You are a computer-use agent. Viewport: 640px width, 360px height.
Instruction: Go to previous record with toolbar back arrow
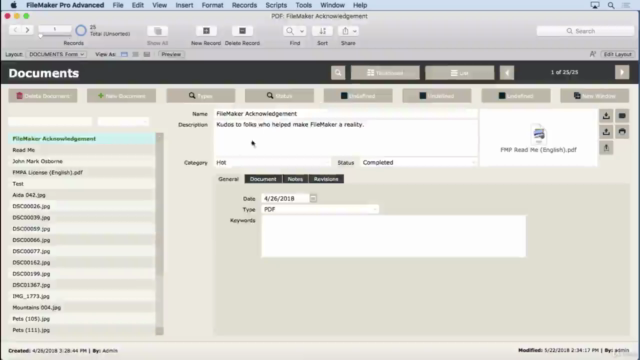coord(16,30)
